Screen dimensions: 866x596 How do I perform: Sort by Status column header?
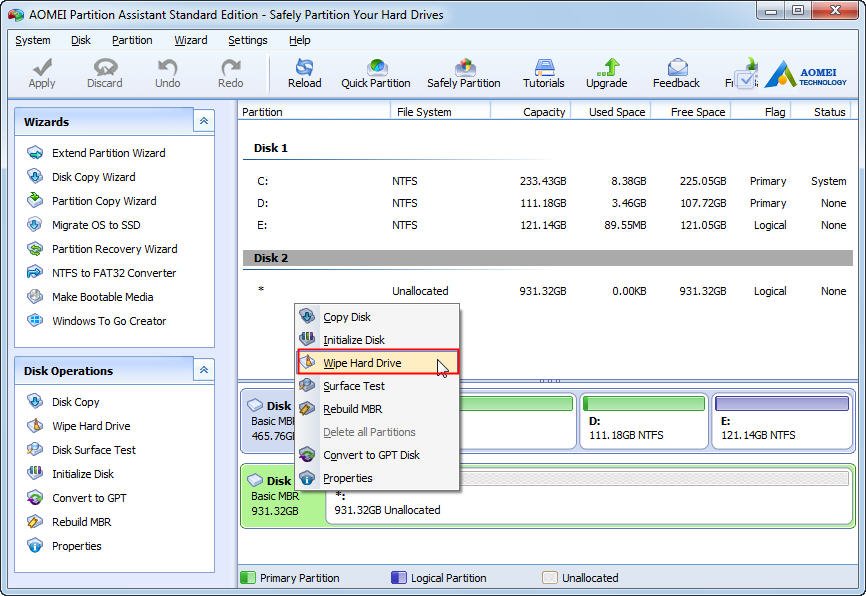[821, 112]
